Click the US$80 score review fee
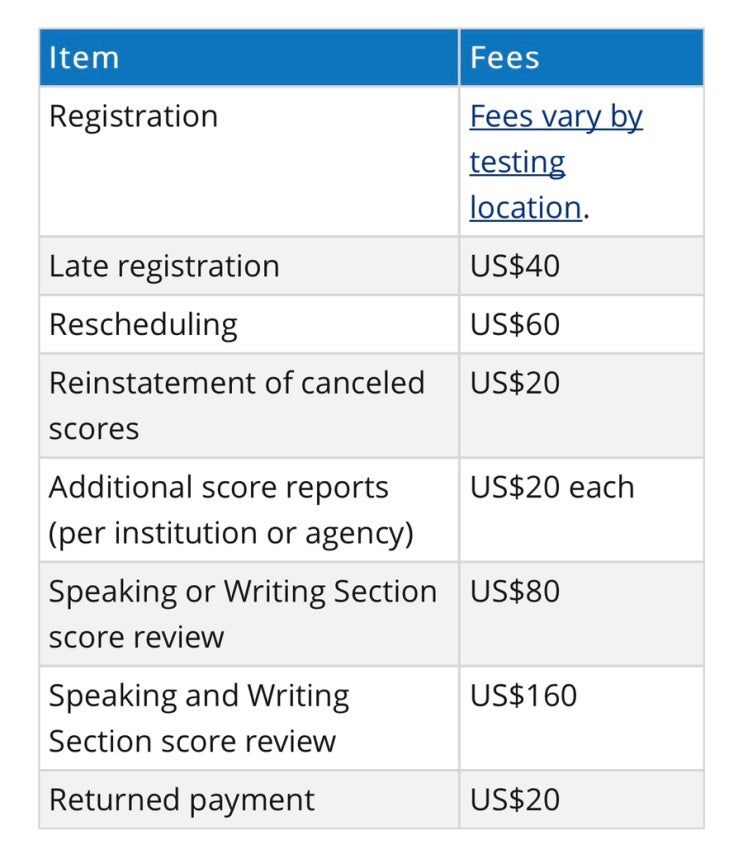 [x=515, y=591]
